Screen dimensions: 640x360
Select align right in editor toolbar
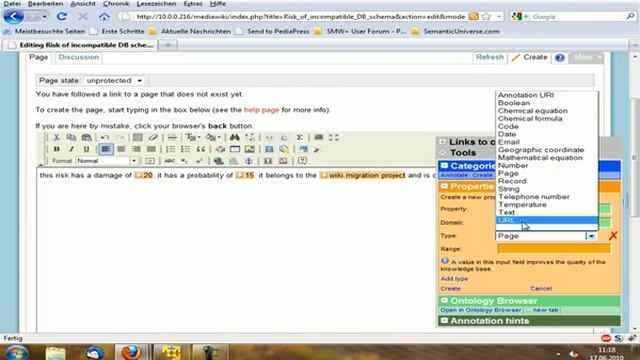(x=136, y=149)
